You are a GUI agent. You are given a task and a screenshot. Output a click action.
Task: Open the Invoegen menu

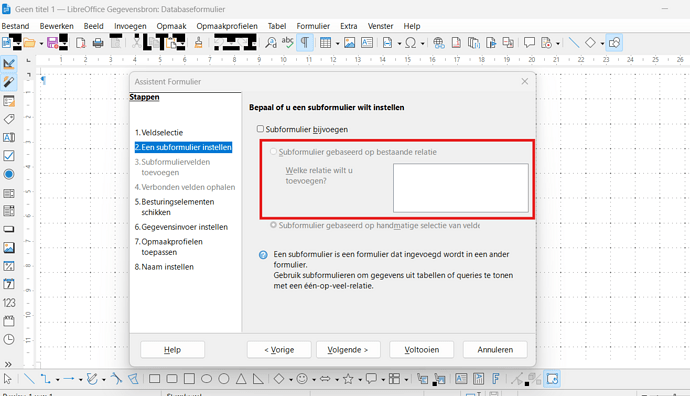tap(130, 26)
